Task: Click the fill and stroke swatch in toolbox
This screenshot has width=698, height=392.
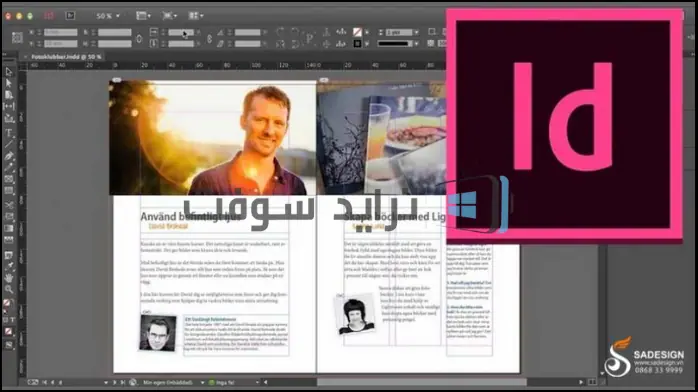Action: tap(8, 304)
